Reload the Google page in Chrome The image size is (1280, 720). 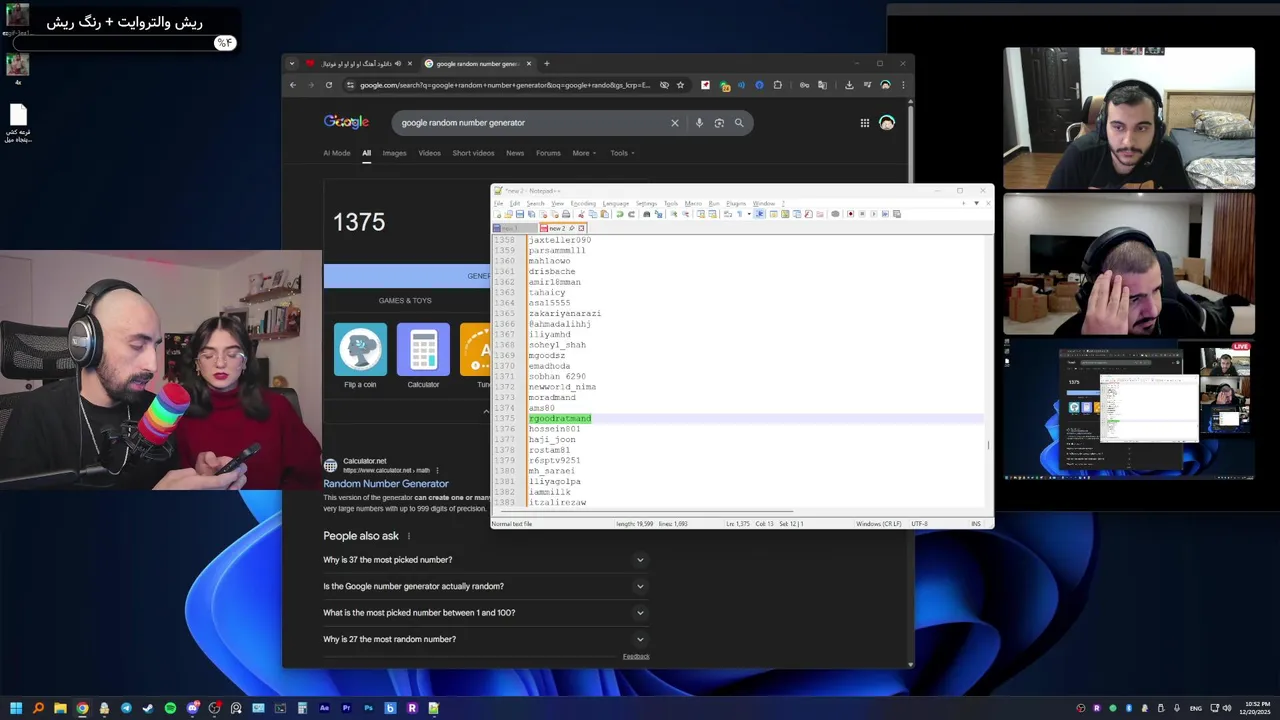[328, 85]
